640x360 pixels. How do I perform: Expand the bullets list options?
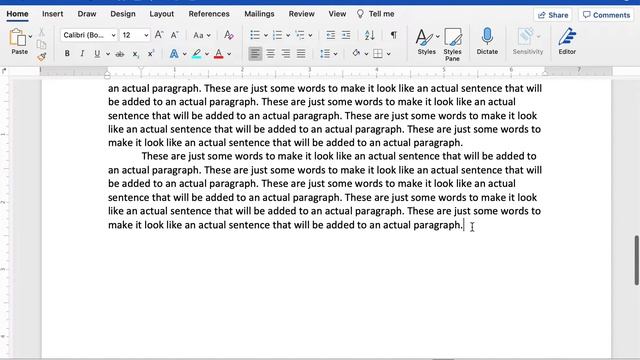tap(265, 36)
